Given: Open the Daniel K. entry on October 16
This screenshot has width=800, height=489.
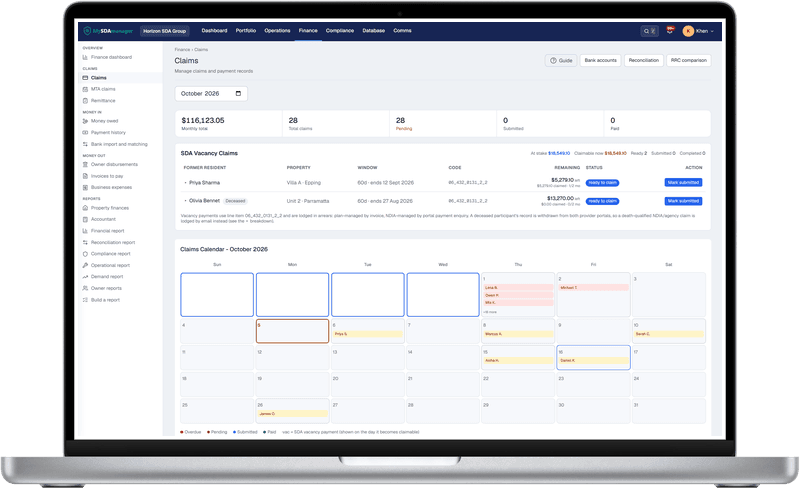Looking at the screenshot, I should tap(593, 360).
